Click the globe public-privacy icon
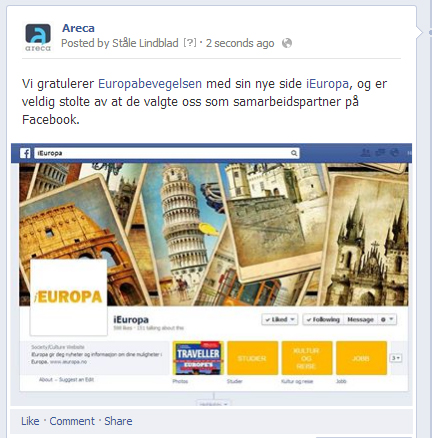The width and height of the screenshot is (432, 438). click(x=287, y=43)
